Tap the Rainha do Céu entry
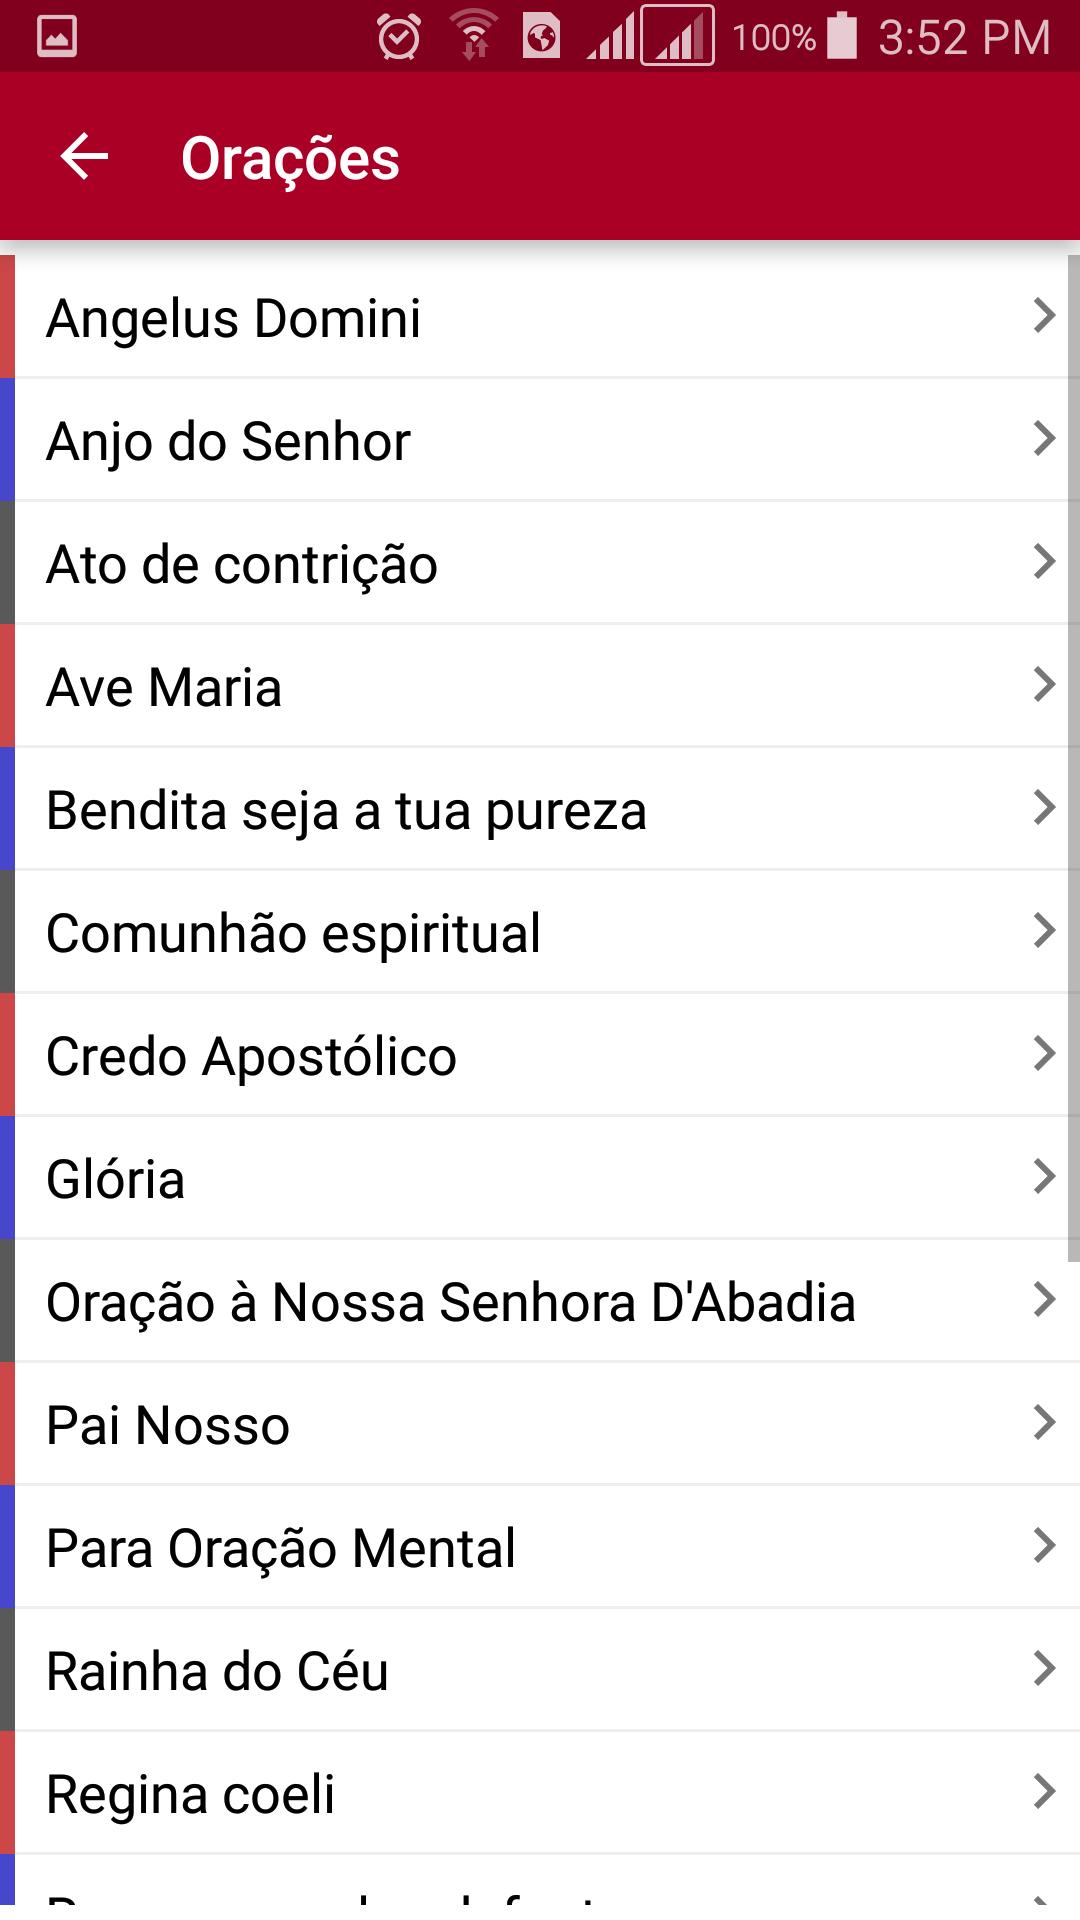 (x=540, y=1670)
